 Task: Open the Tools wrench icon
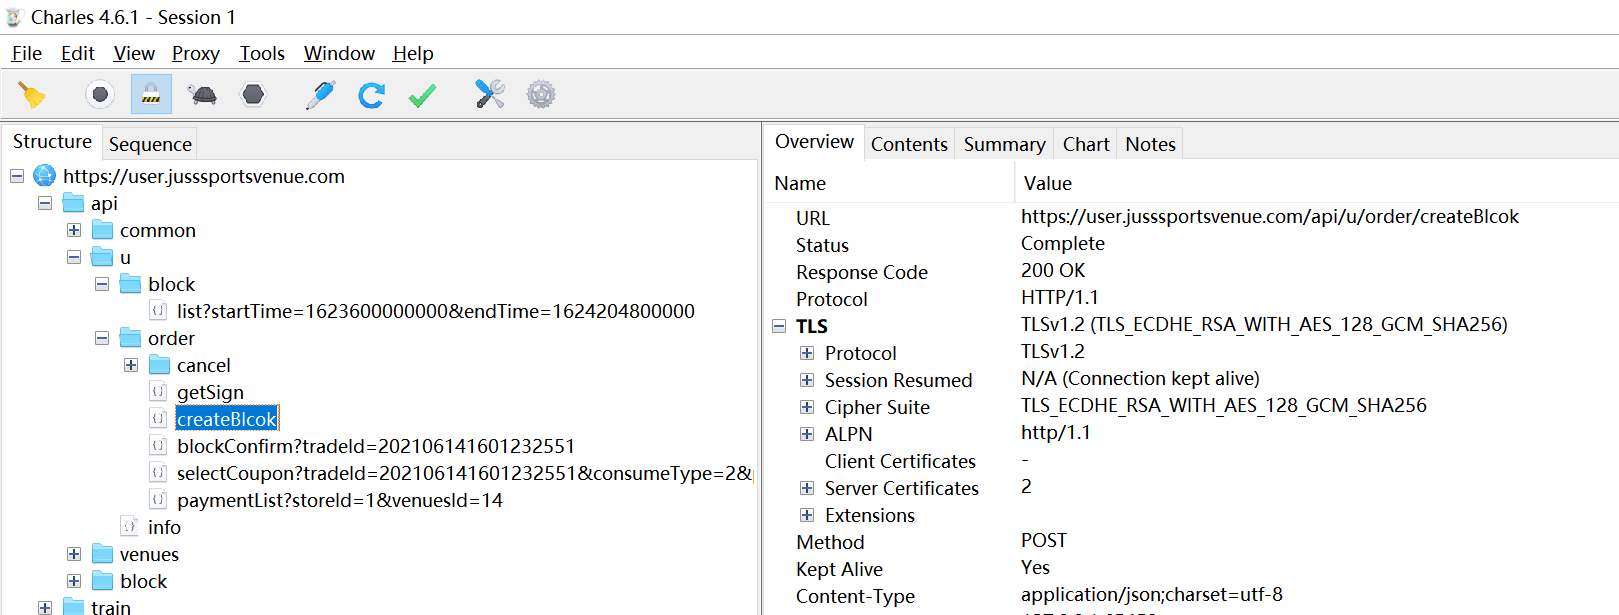coord(490,95)
